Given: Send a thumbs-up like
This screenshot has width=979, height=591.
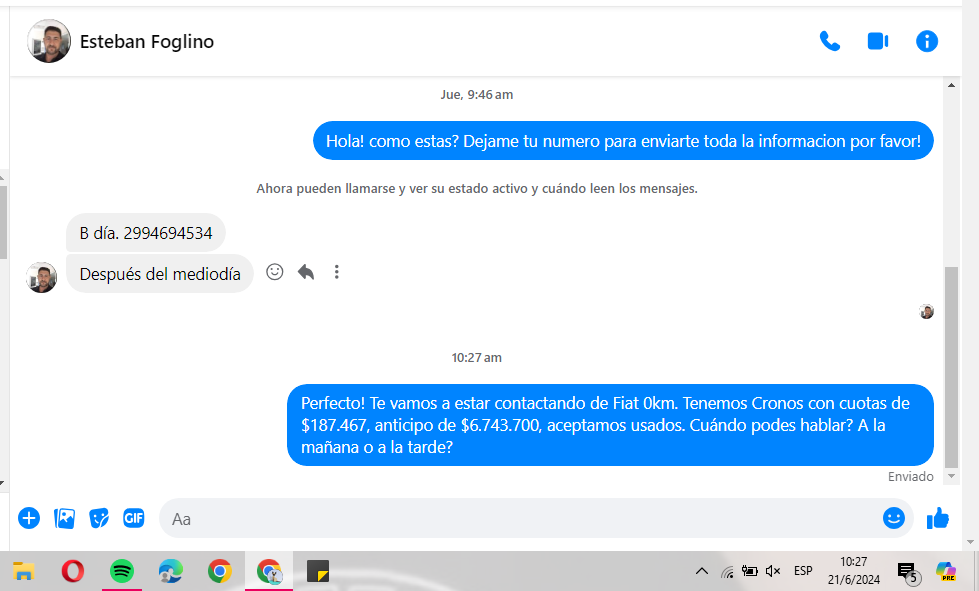Looking at the screenshot, I should (937, 518).
